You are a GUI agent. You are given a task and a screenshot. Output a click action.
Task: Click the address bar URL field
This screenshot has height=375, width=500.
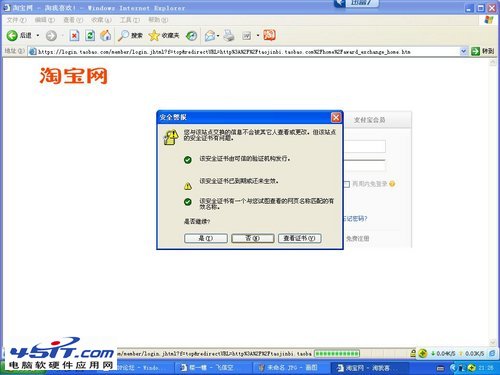[245, 52]
